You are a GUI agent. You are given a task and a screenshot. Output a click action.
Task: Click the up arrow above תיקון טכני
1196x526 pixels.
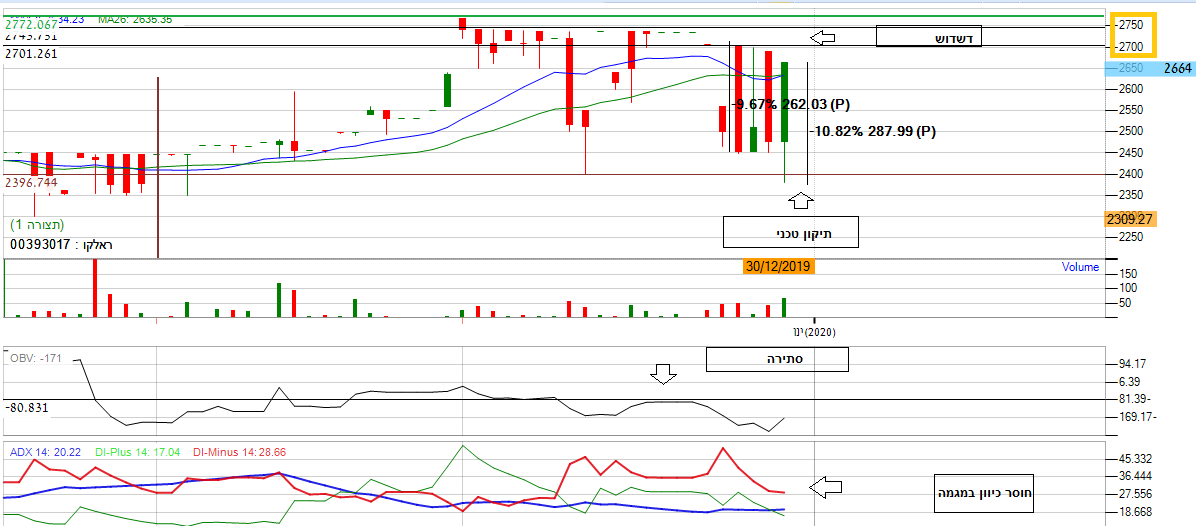point(800,201)
